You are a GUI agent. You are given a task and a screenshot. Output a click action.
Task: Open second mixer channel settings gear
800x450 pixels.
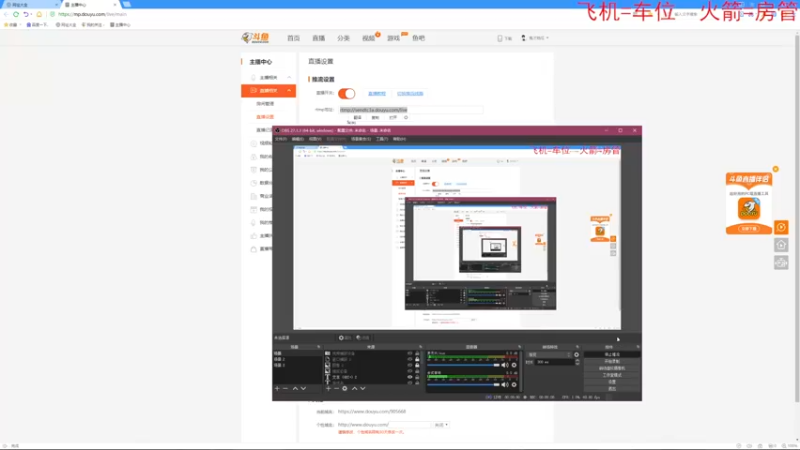pyautogui.click(x=514, y=385)
